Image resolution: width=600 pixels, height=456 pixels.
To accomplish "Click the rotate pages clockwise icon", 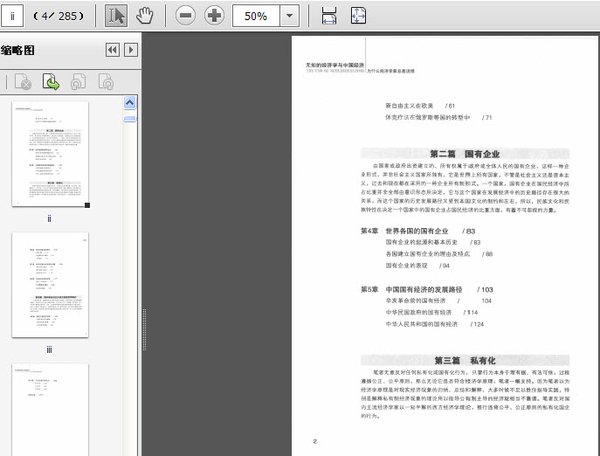I will (106, 82).
